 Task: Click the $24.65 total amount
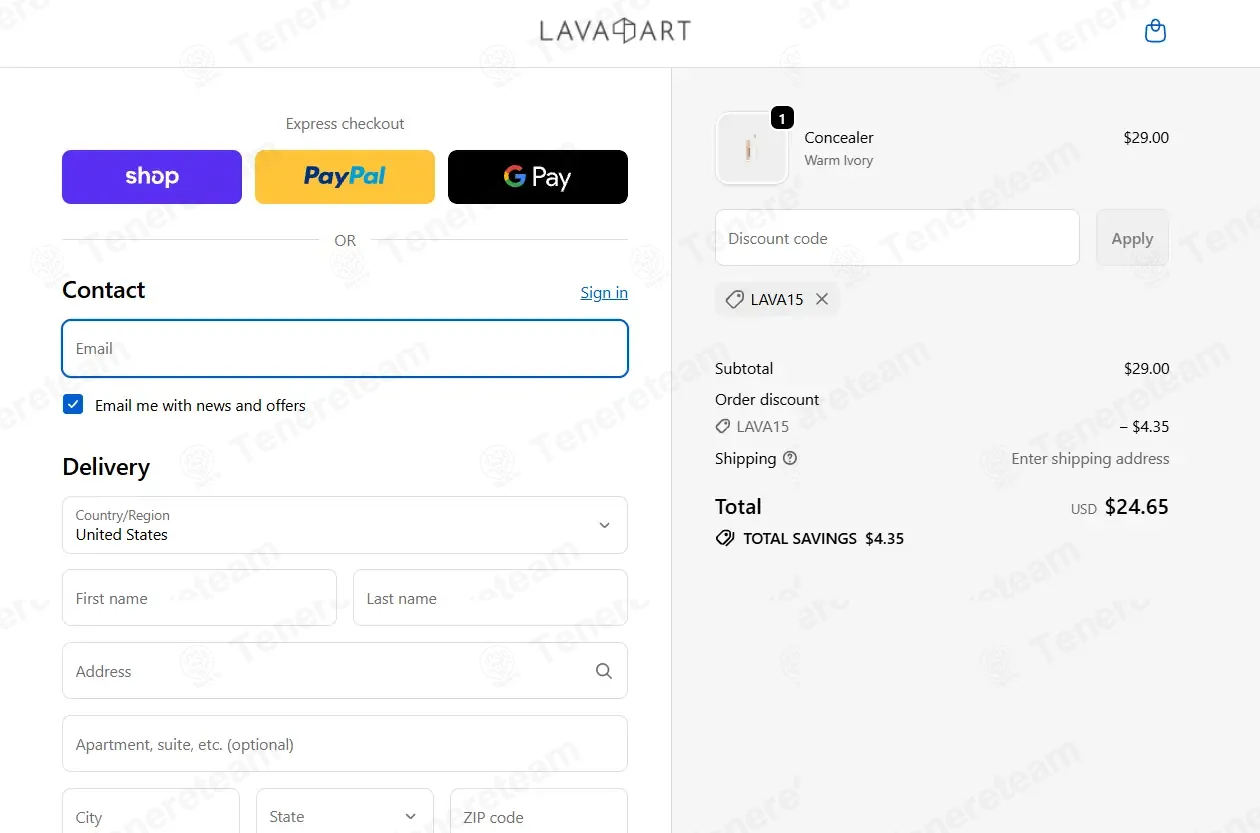tap(1137, 507)
